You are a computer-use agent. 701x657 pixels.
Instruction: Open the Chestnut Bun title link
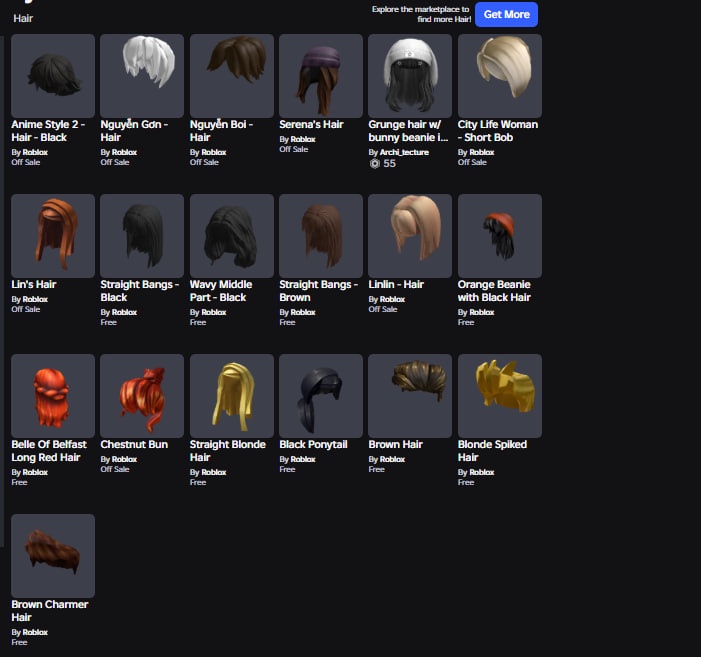coord(134,444)
